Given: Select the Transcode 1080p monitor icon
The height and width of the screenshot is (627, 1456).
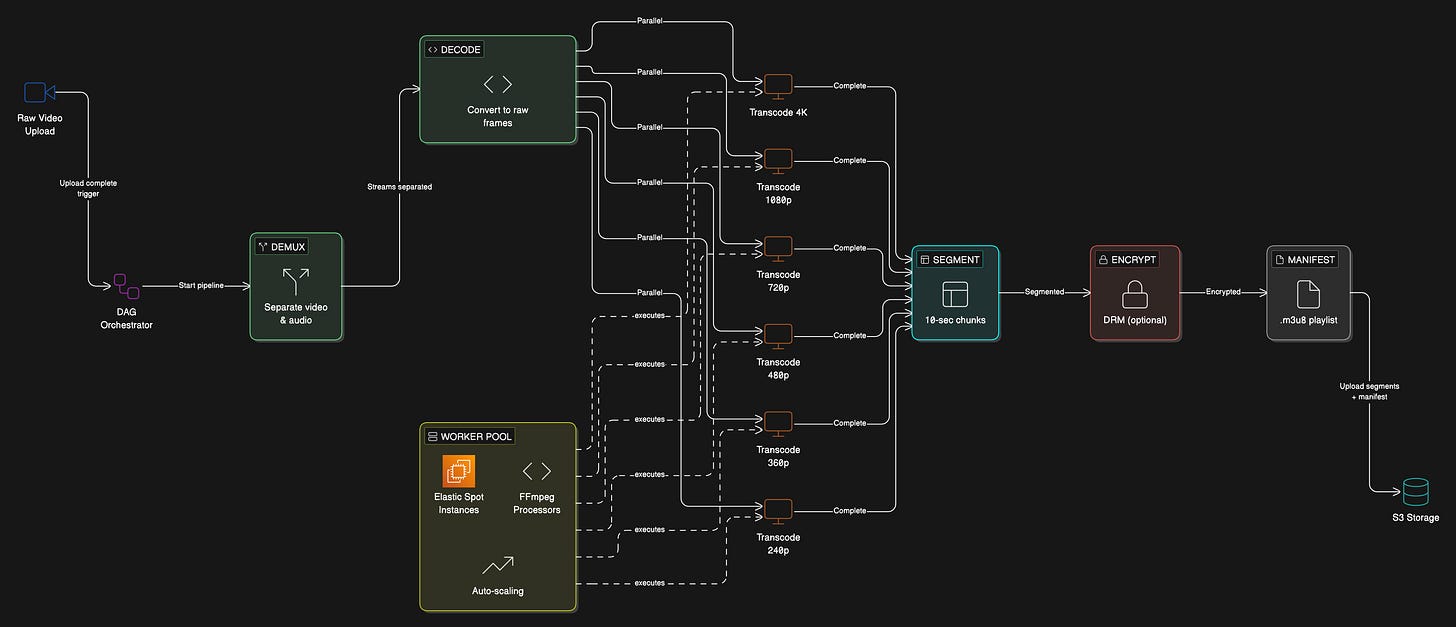Looking at the screenshot, I should tap(778, 161).
